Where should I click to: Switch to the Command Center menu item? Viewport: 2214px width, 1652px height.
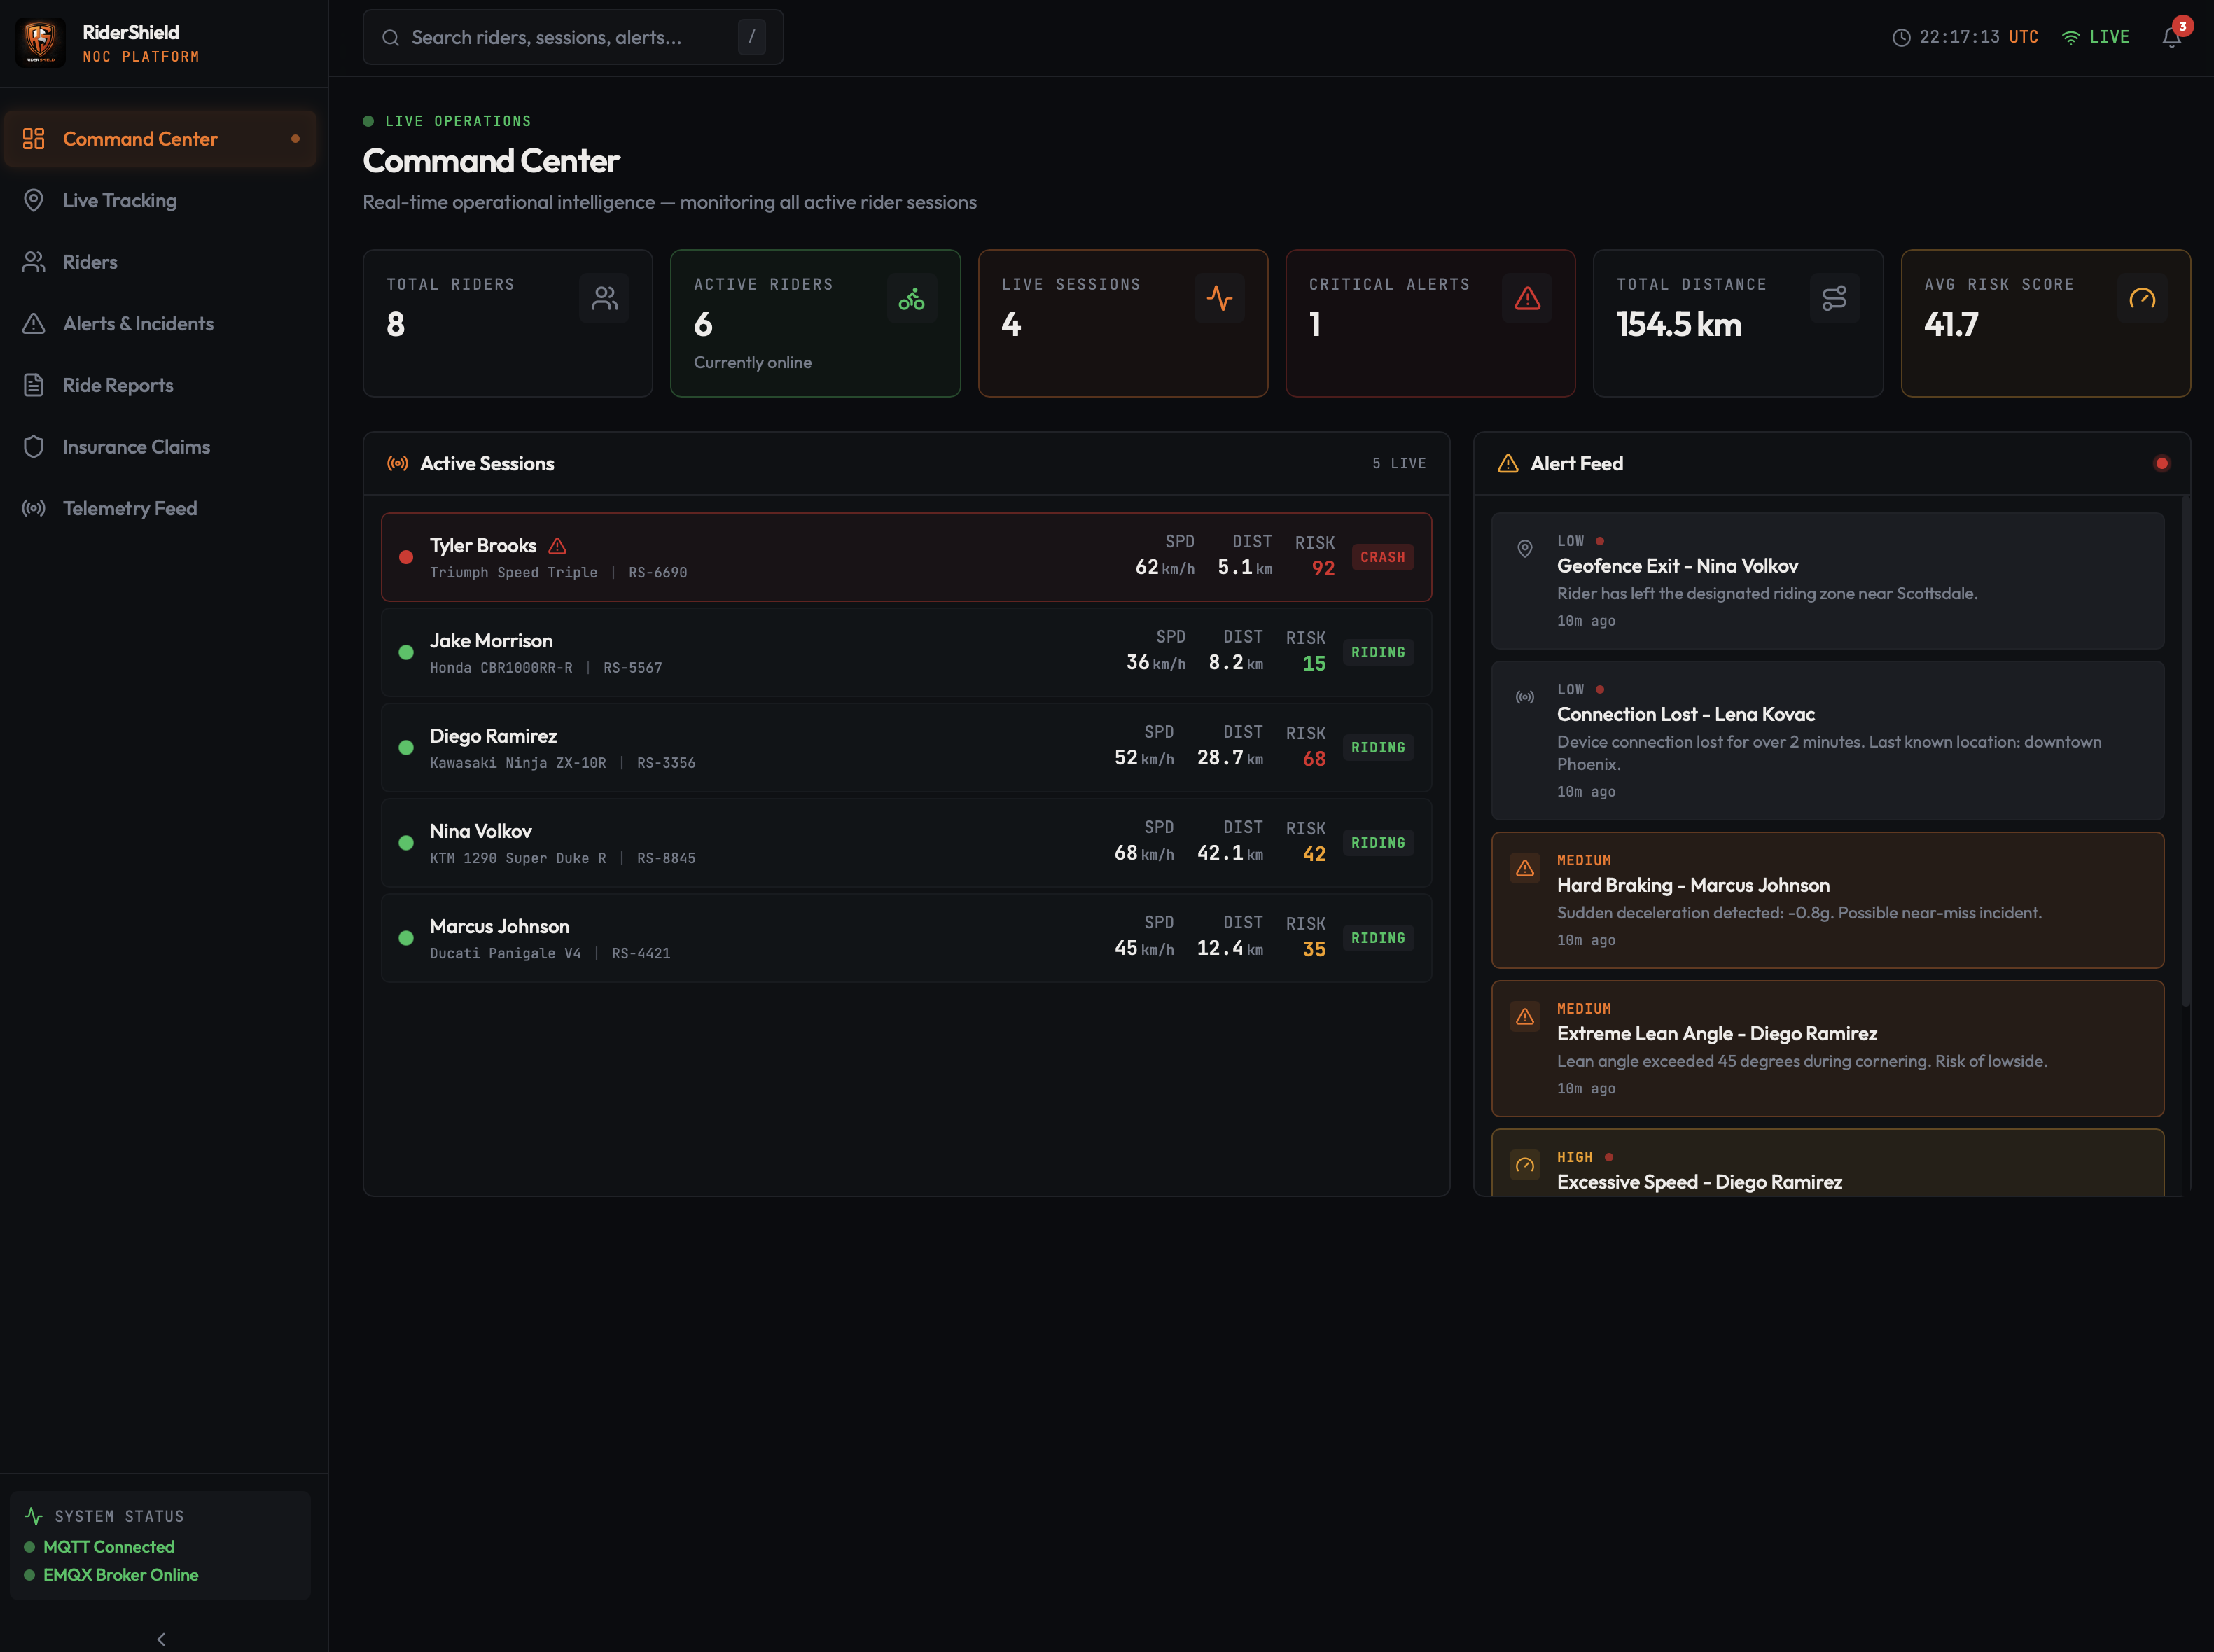coord(140,139)
